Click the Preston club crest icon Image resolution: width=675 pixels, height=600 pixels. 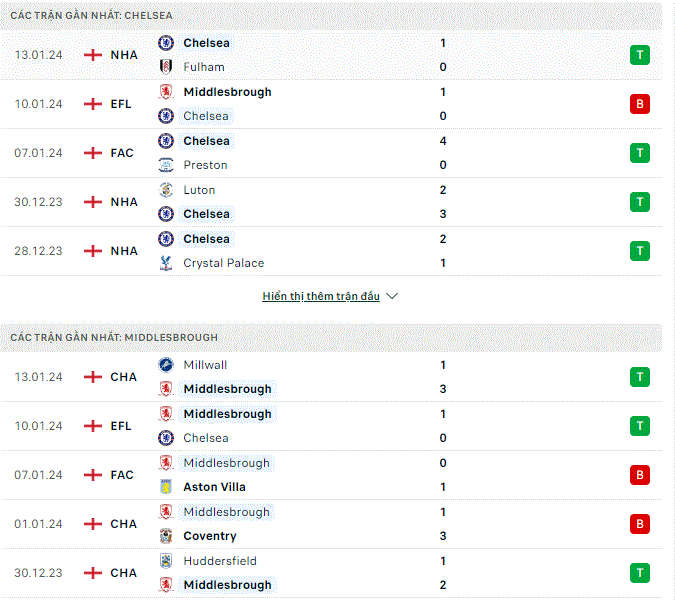click(166, 165)
